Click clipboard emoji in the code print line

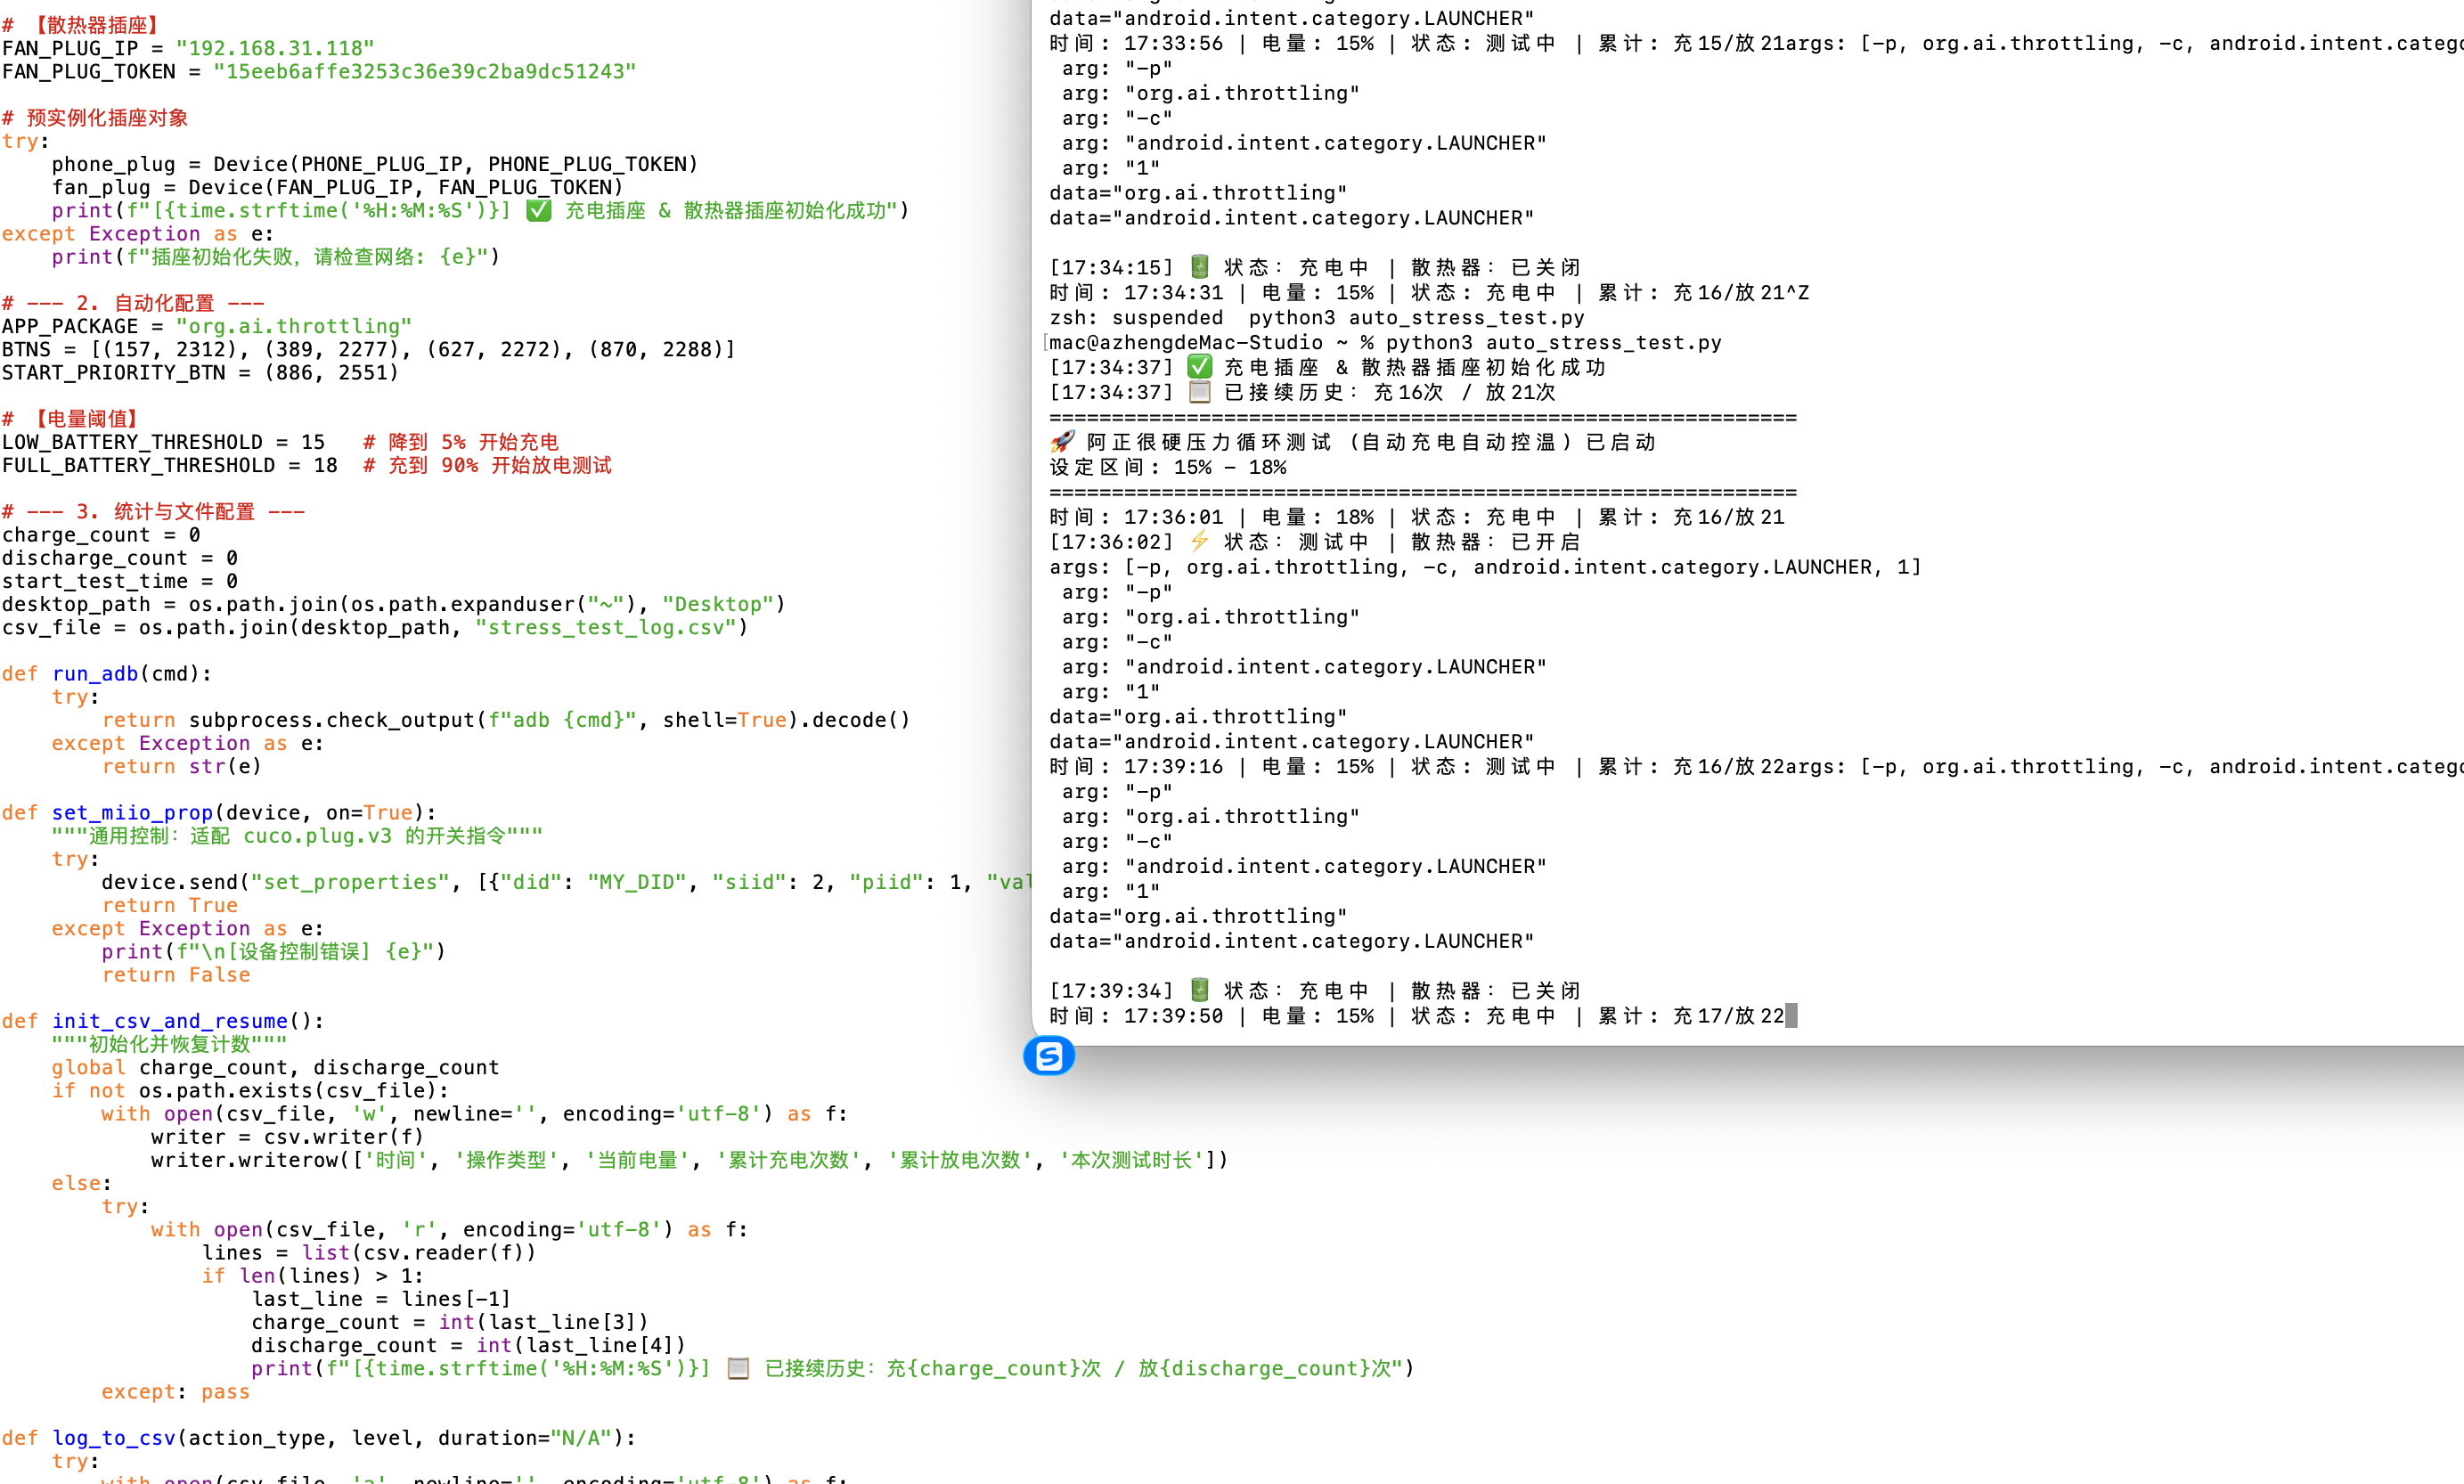coord(738,1368)
